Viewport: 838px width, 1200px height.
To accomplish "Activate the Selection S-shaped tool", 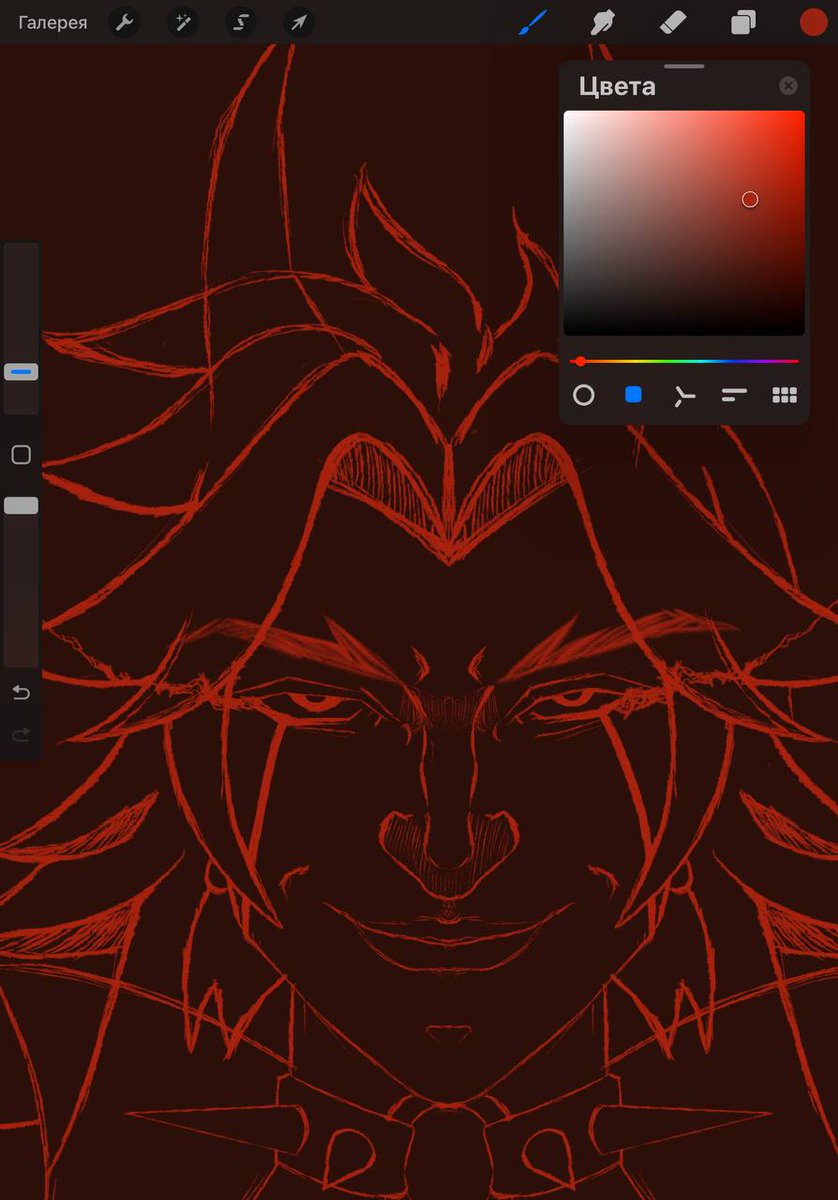I will [240, 22].
